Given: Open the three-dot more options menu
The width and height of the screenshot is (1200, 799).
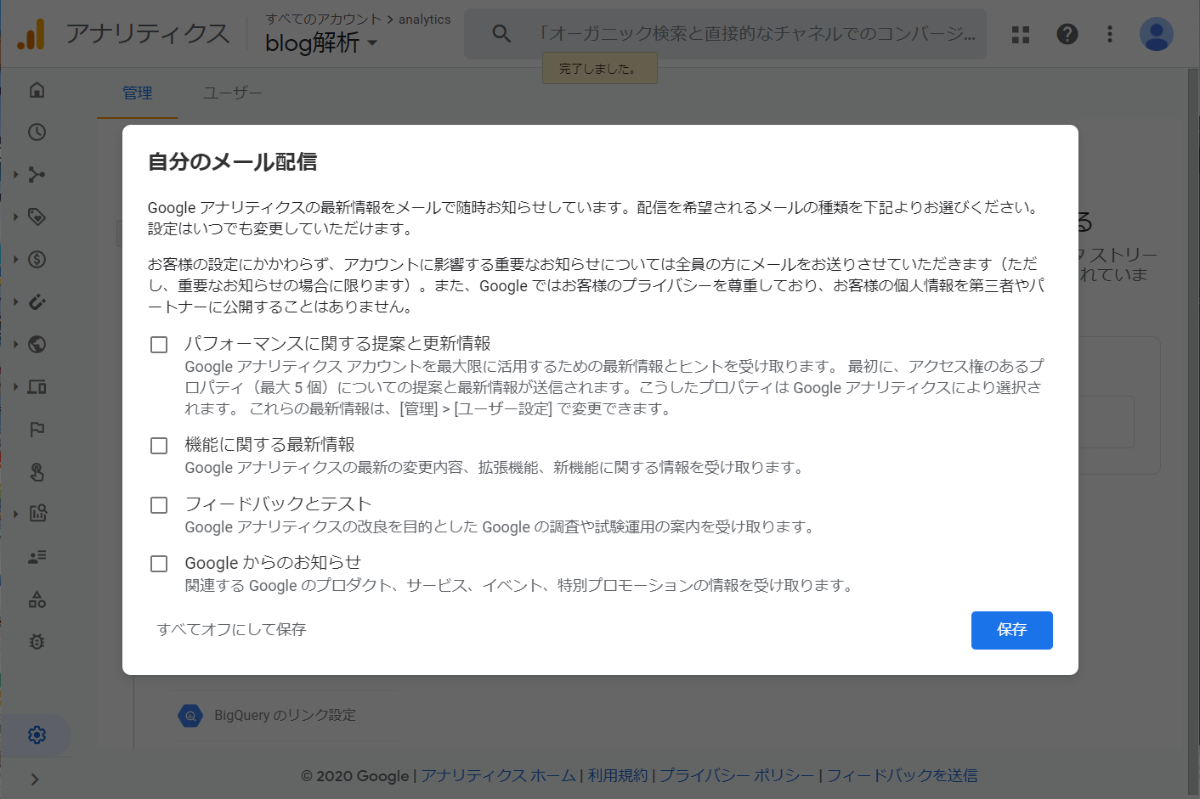Looking at the screenshot, I should click(1110, 34).
